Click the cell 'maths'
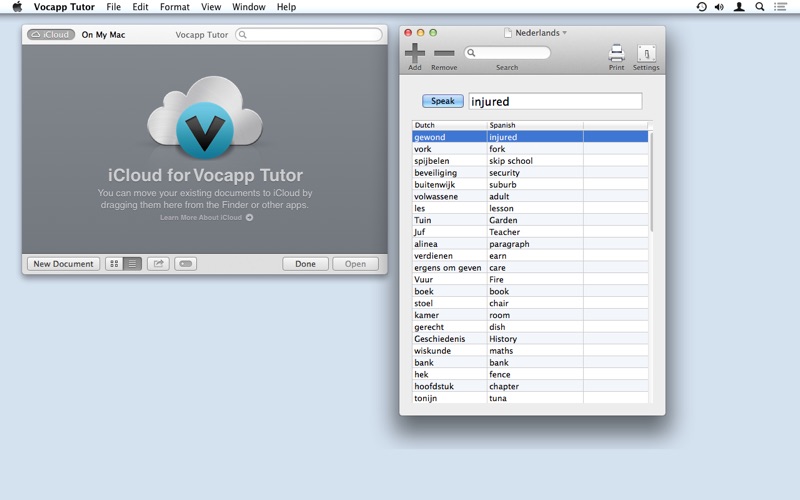The image size is (800, 500). click(x=535, y=351)
